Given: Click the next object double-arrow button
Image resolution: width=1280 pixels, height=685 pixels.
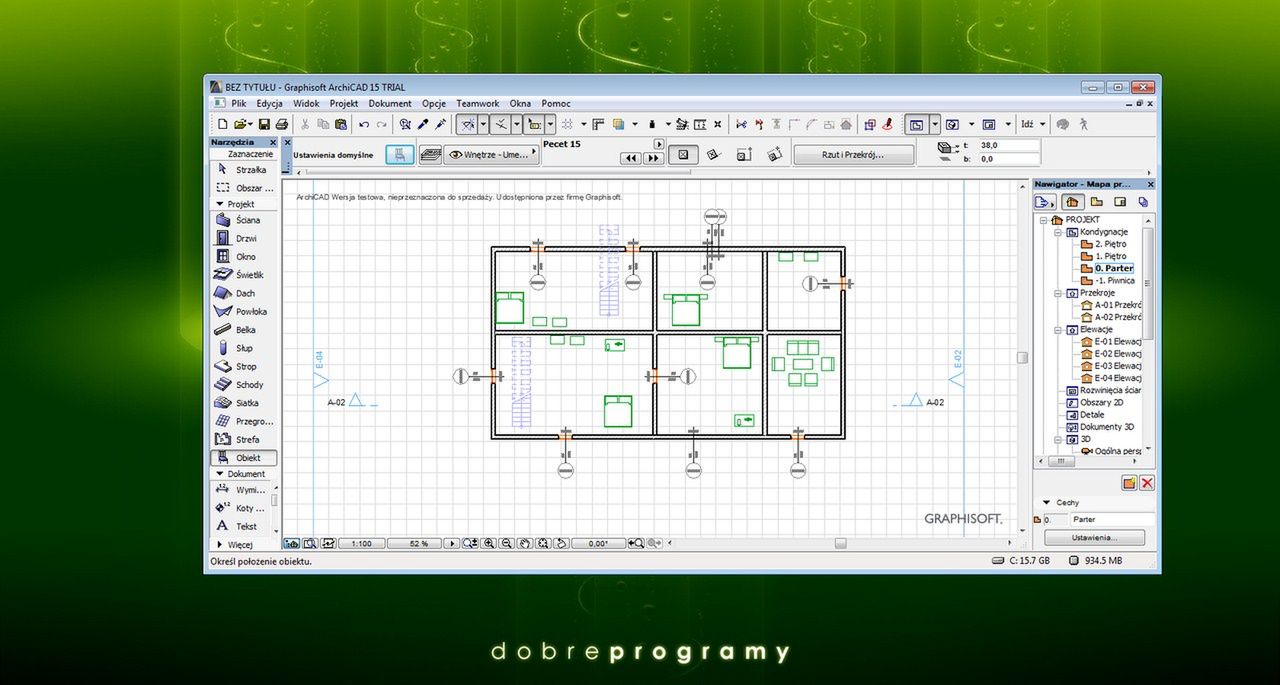Looking at the screenshot, I should [x=656, y=158].
